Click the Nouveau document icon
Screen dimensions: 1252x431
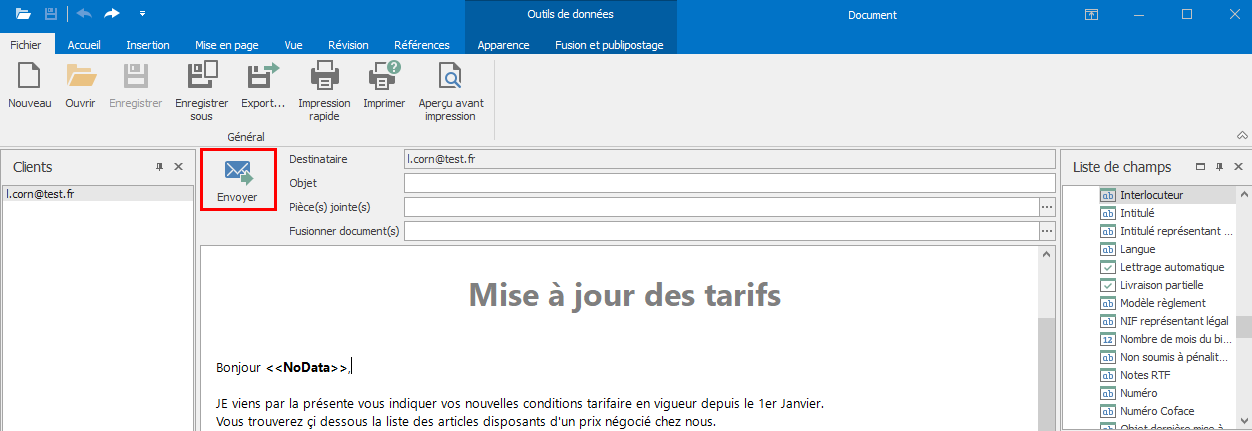(29, 78)
